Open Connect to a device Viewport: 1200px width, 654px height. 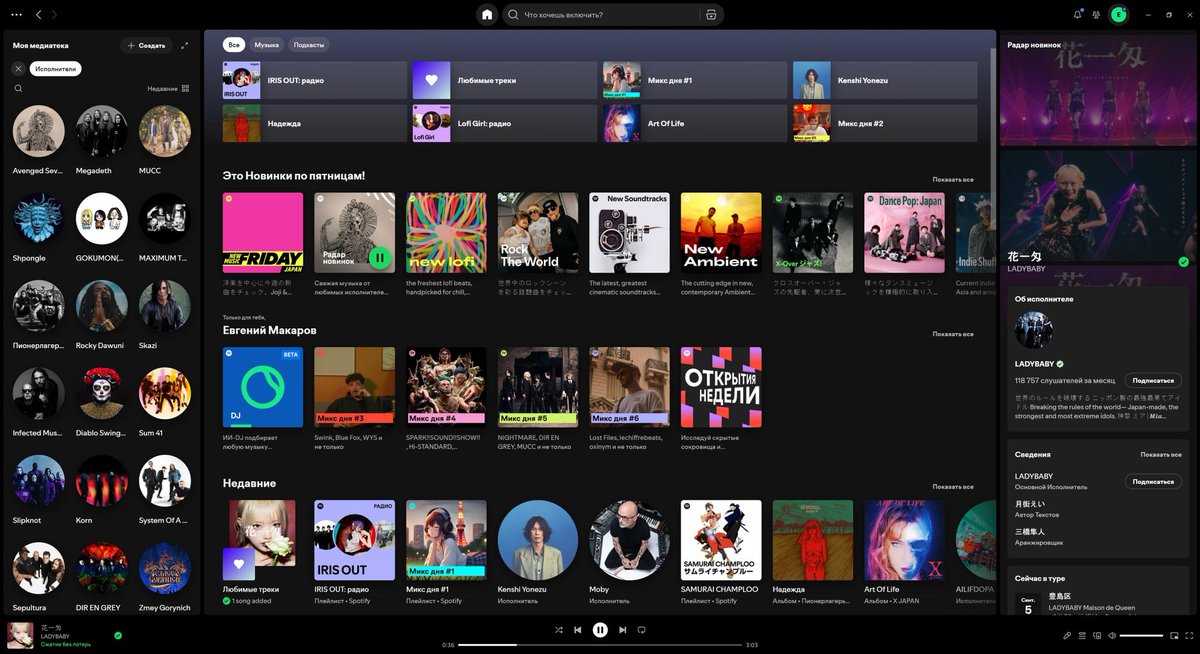(x=1097, y=635)
